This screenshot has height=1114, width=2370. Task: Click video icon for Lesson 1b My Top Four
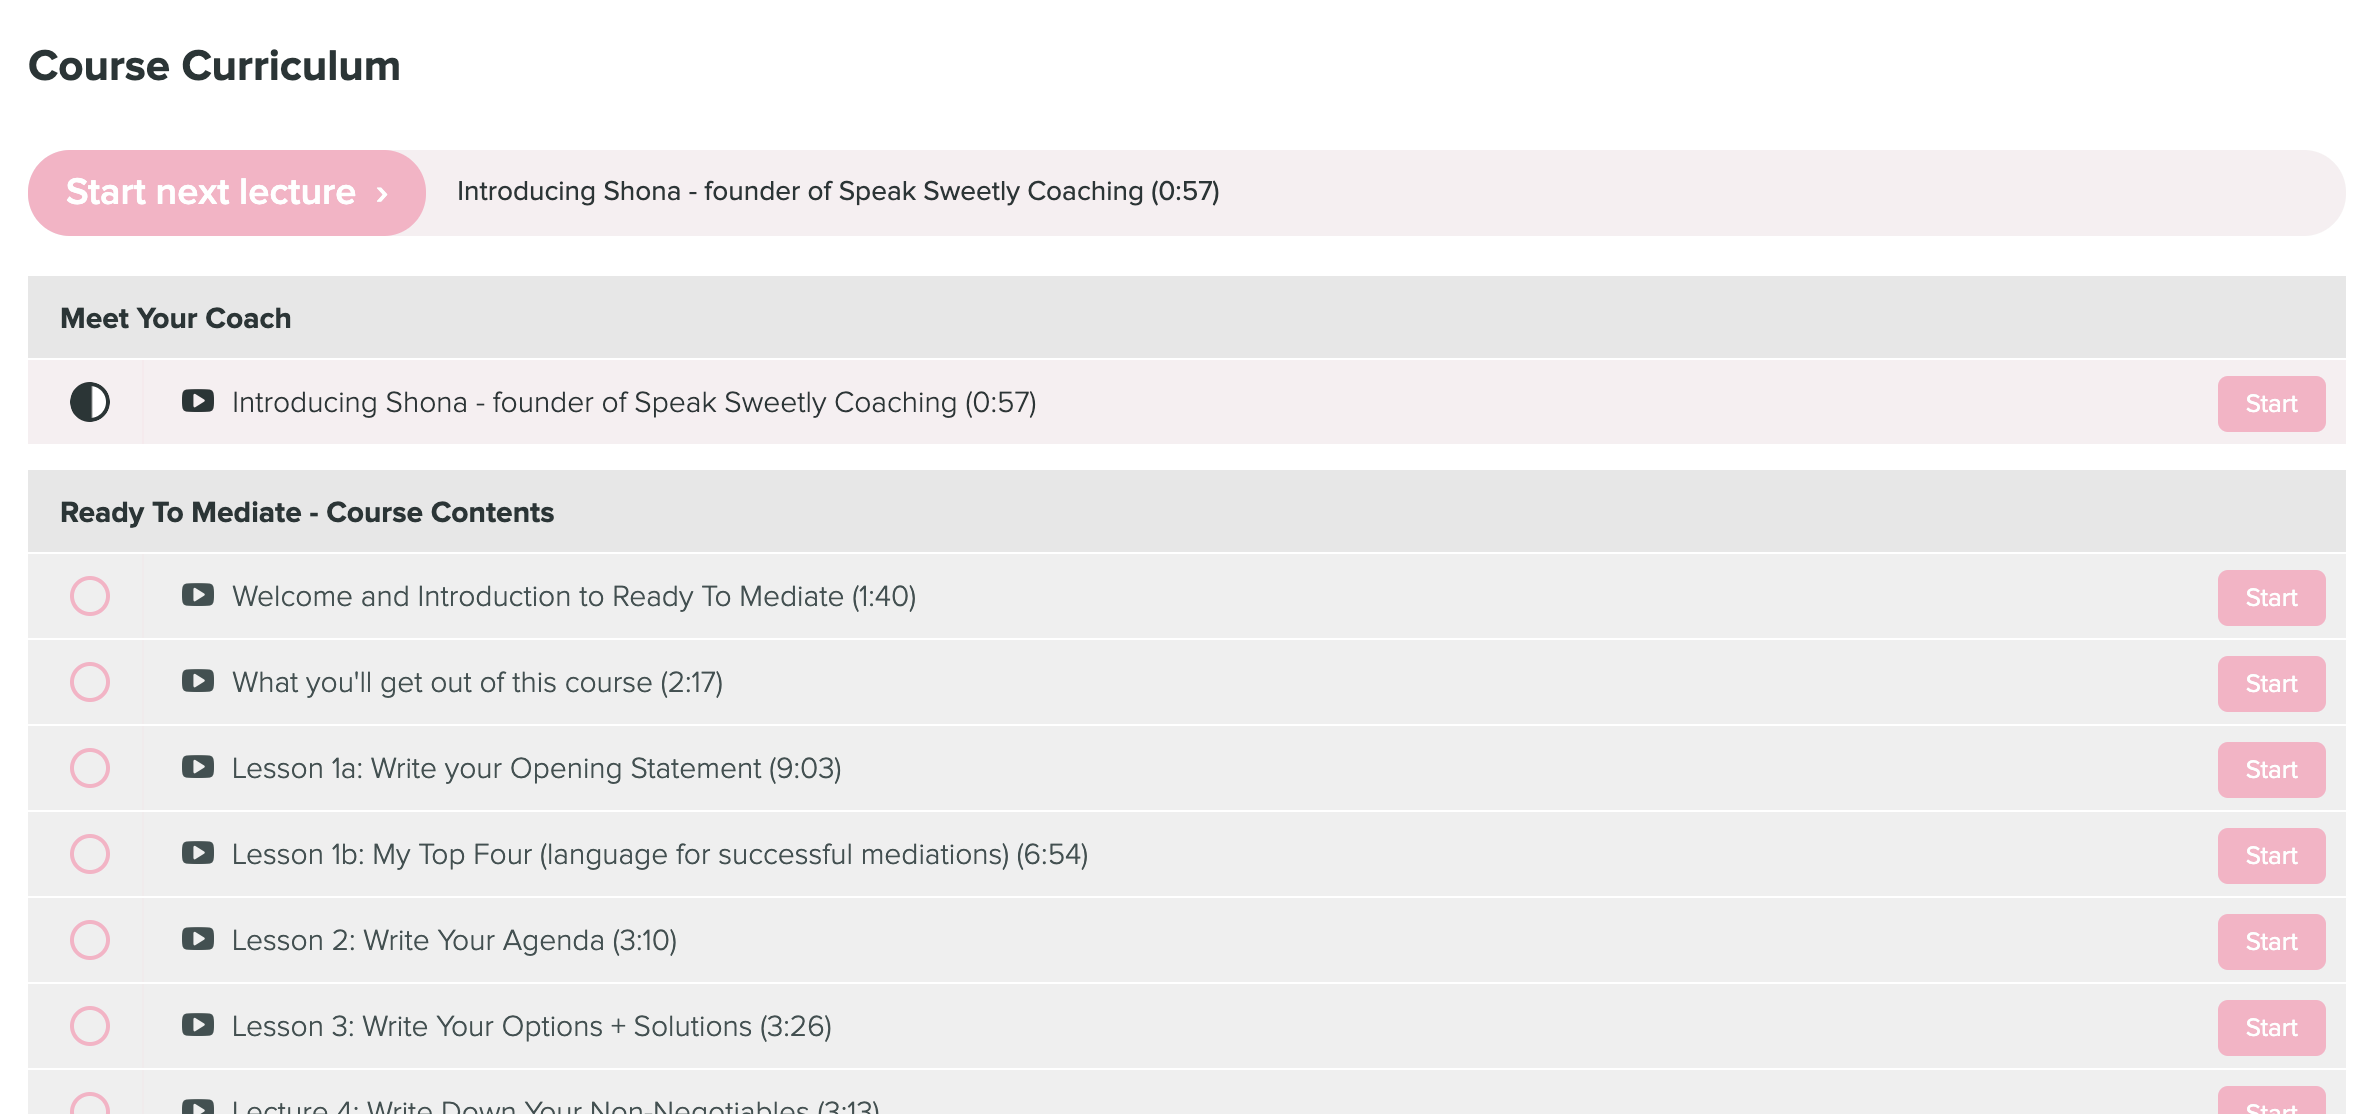coord(198,853)
